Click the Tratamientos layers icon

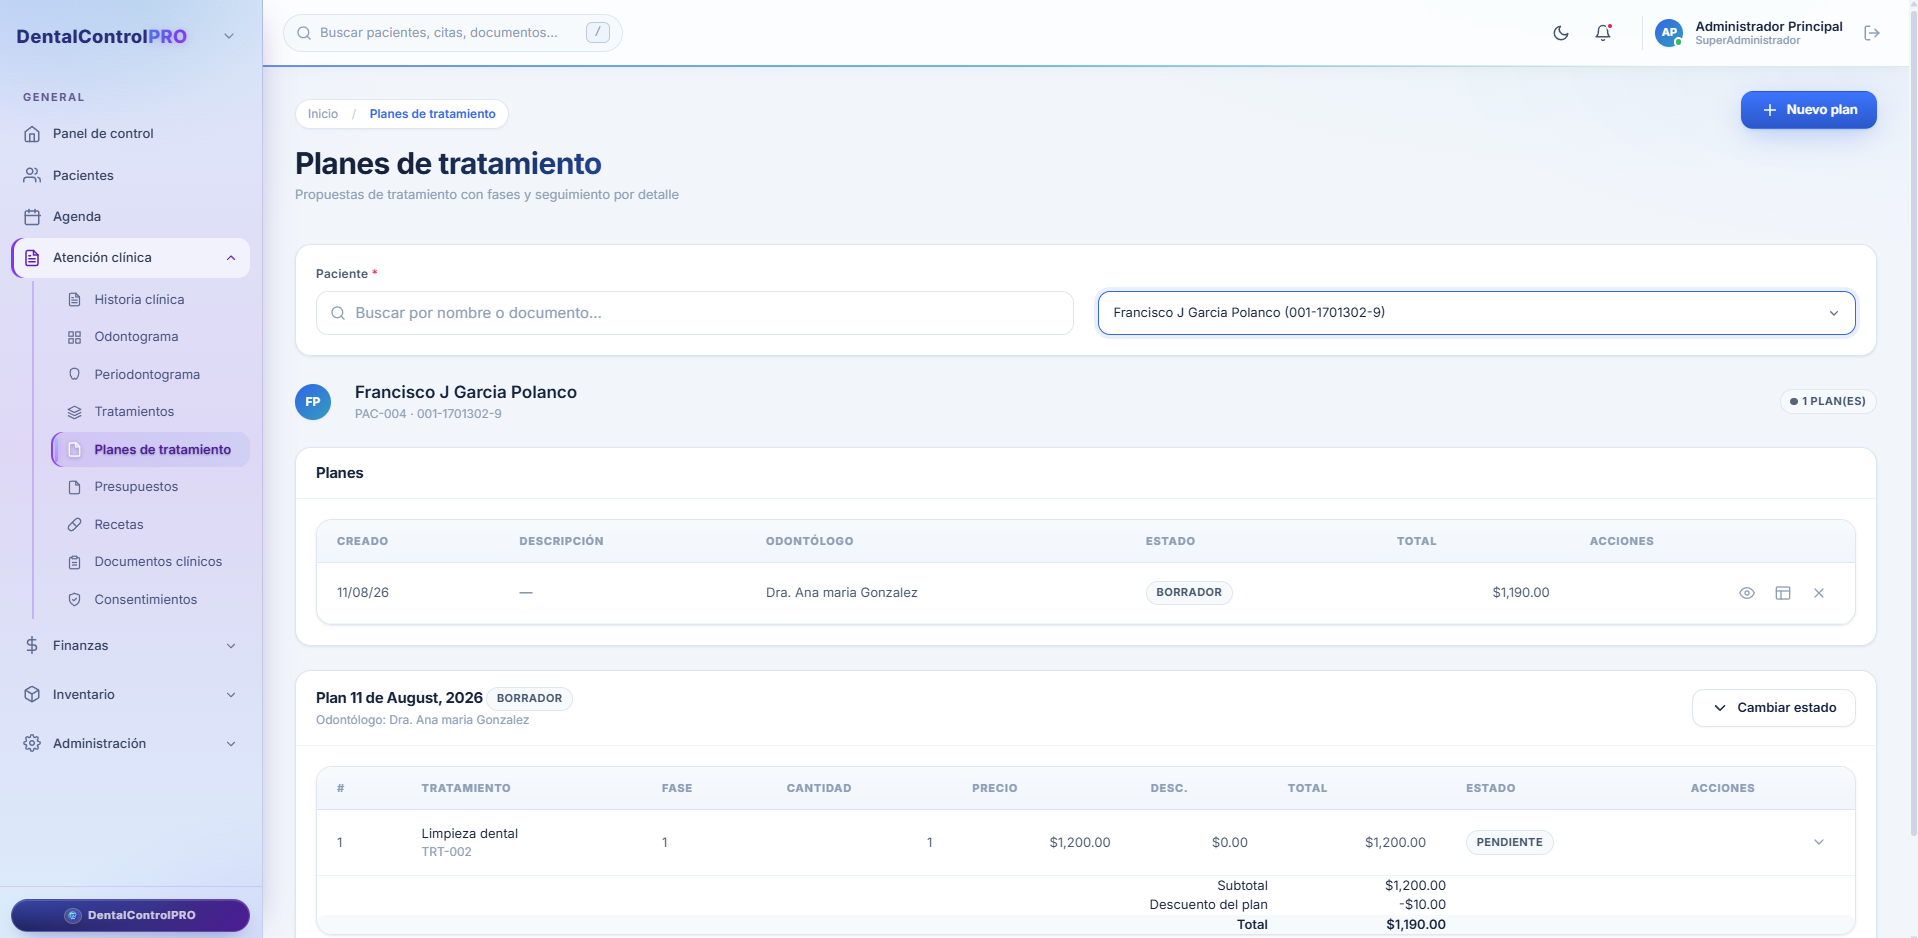pyautogui.click(x=74, y=412)
